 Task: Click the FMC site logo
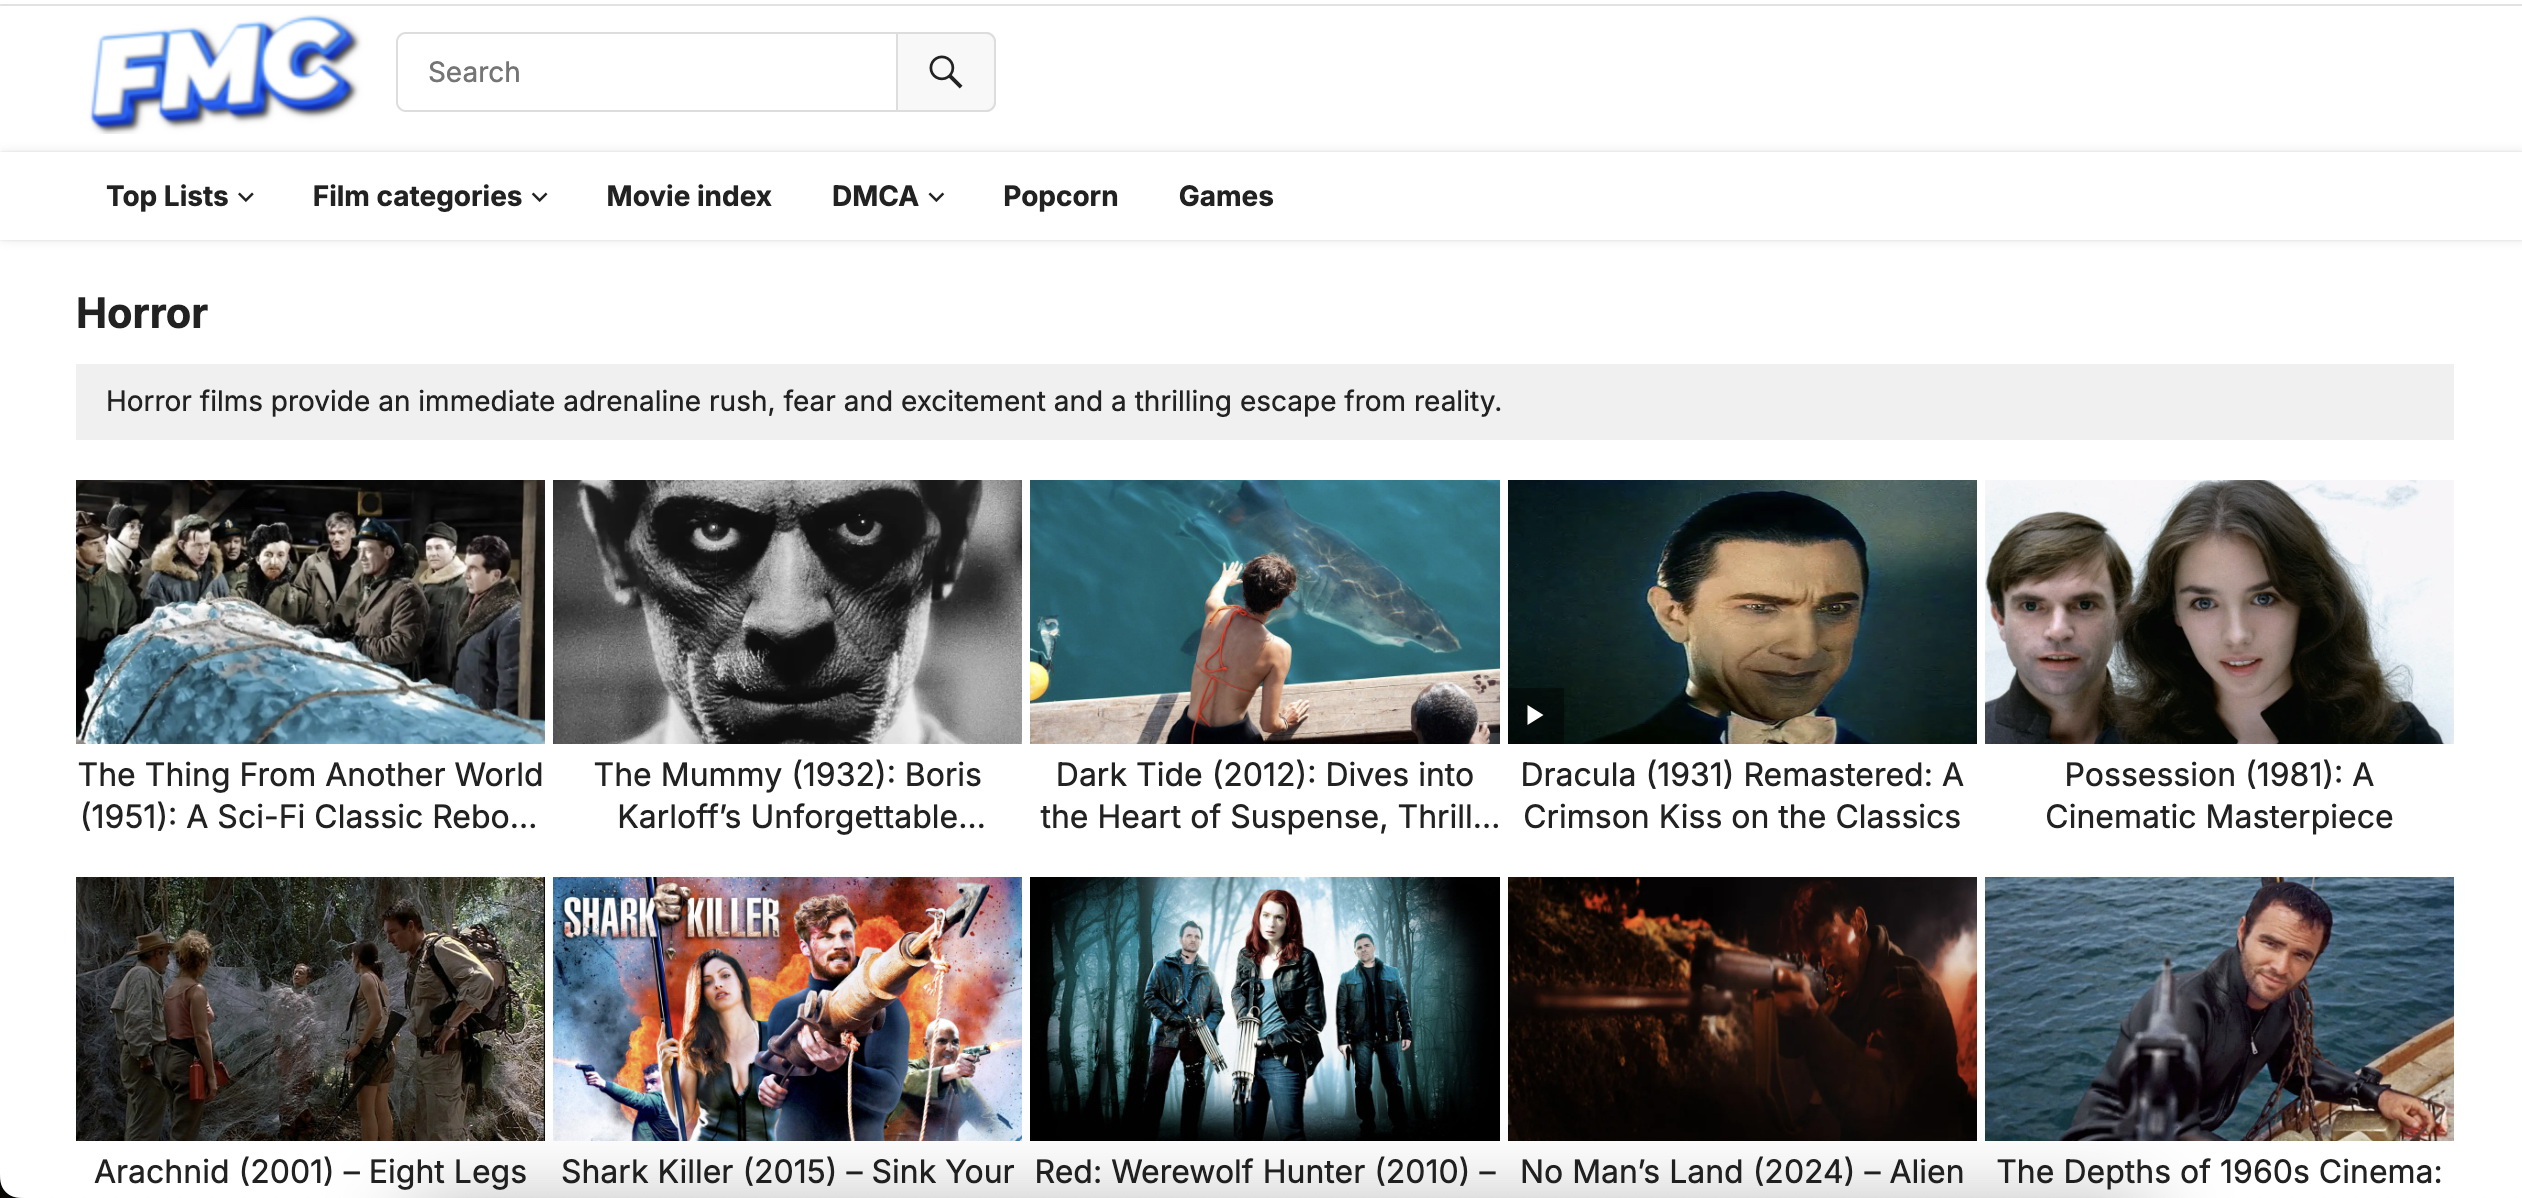224,72
